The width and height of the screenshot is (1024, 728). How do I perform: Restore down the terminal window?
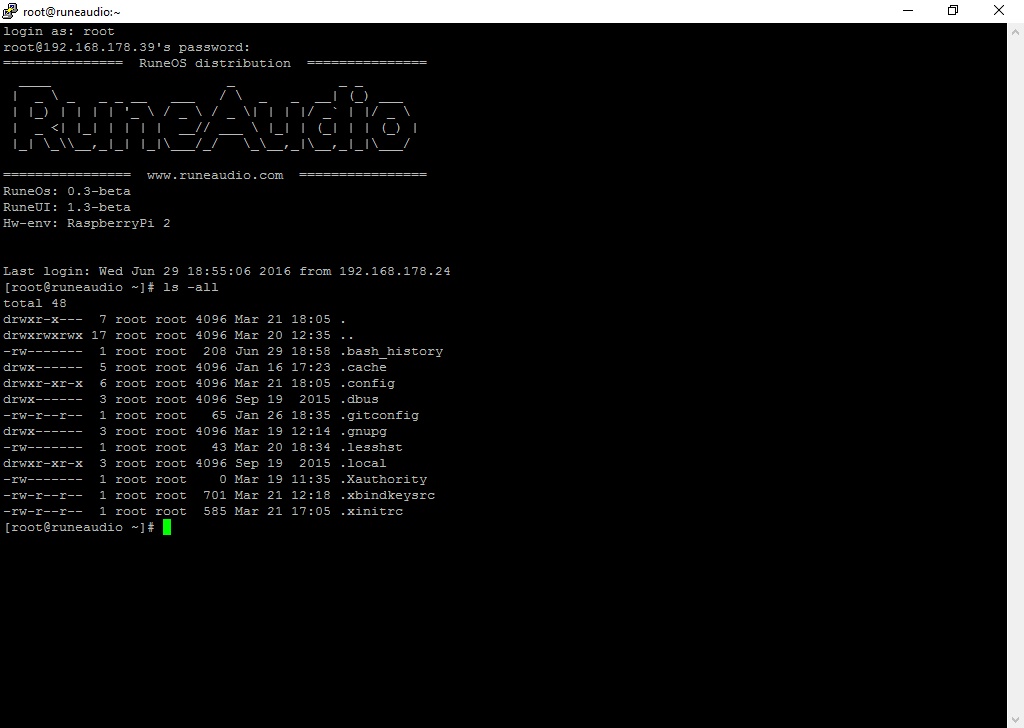click(953, 11)
